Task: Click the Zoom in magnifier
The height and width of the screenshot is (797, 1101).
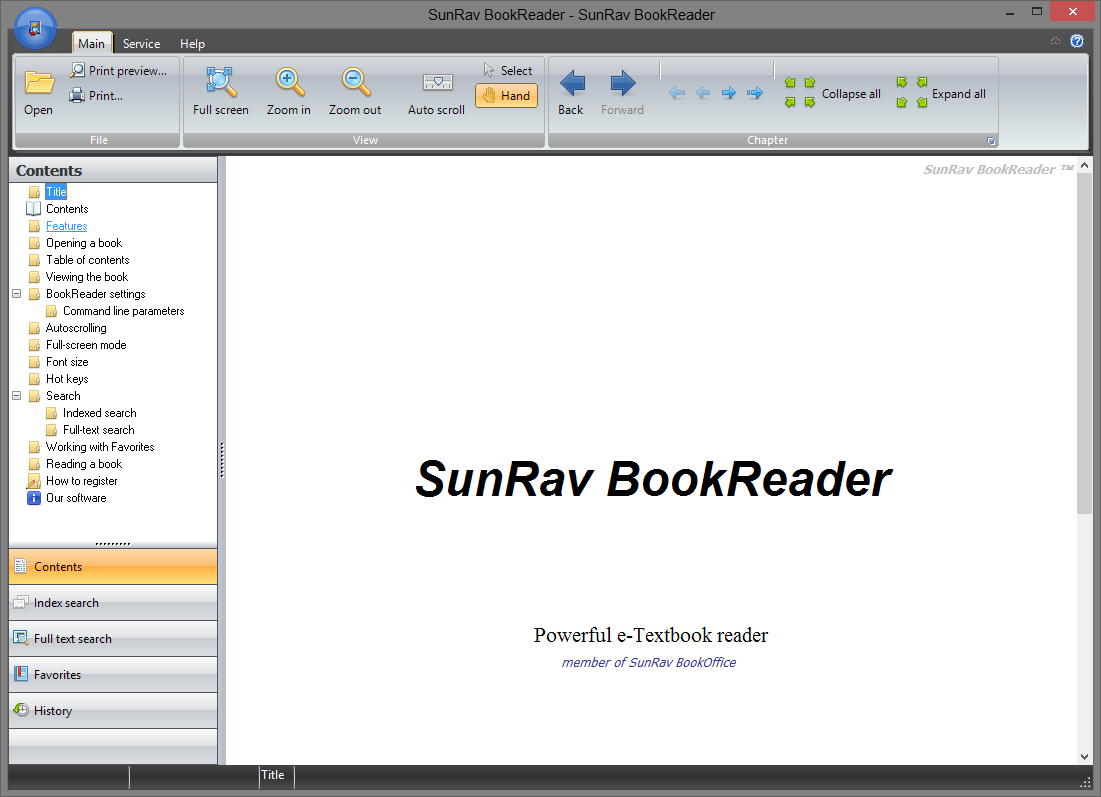Action: tap(289, 92)
